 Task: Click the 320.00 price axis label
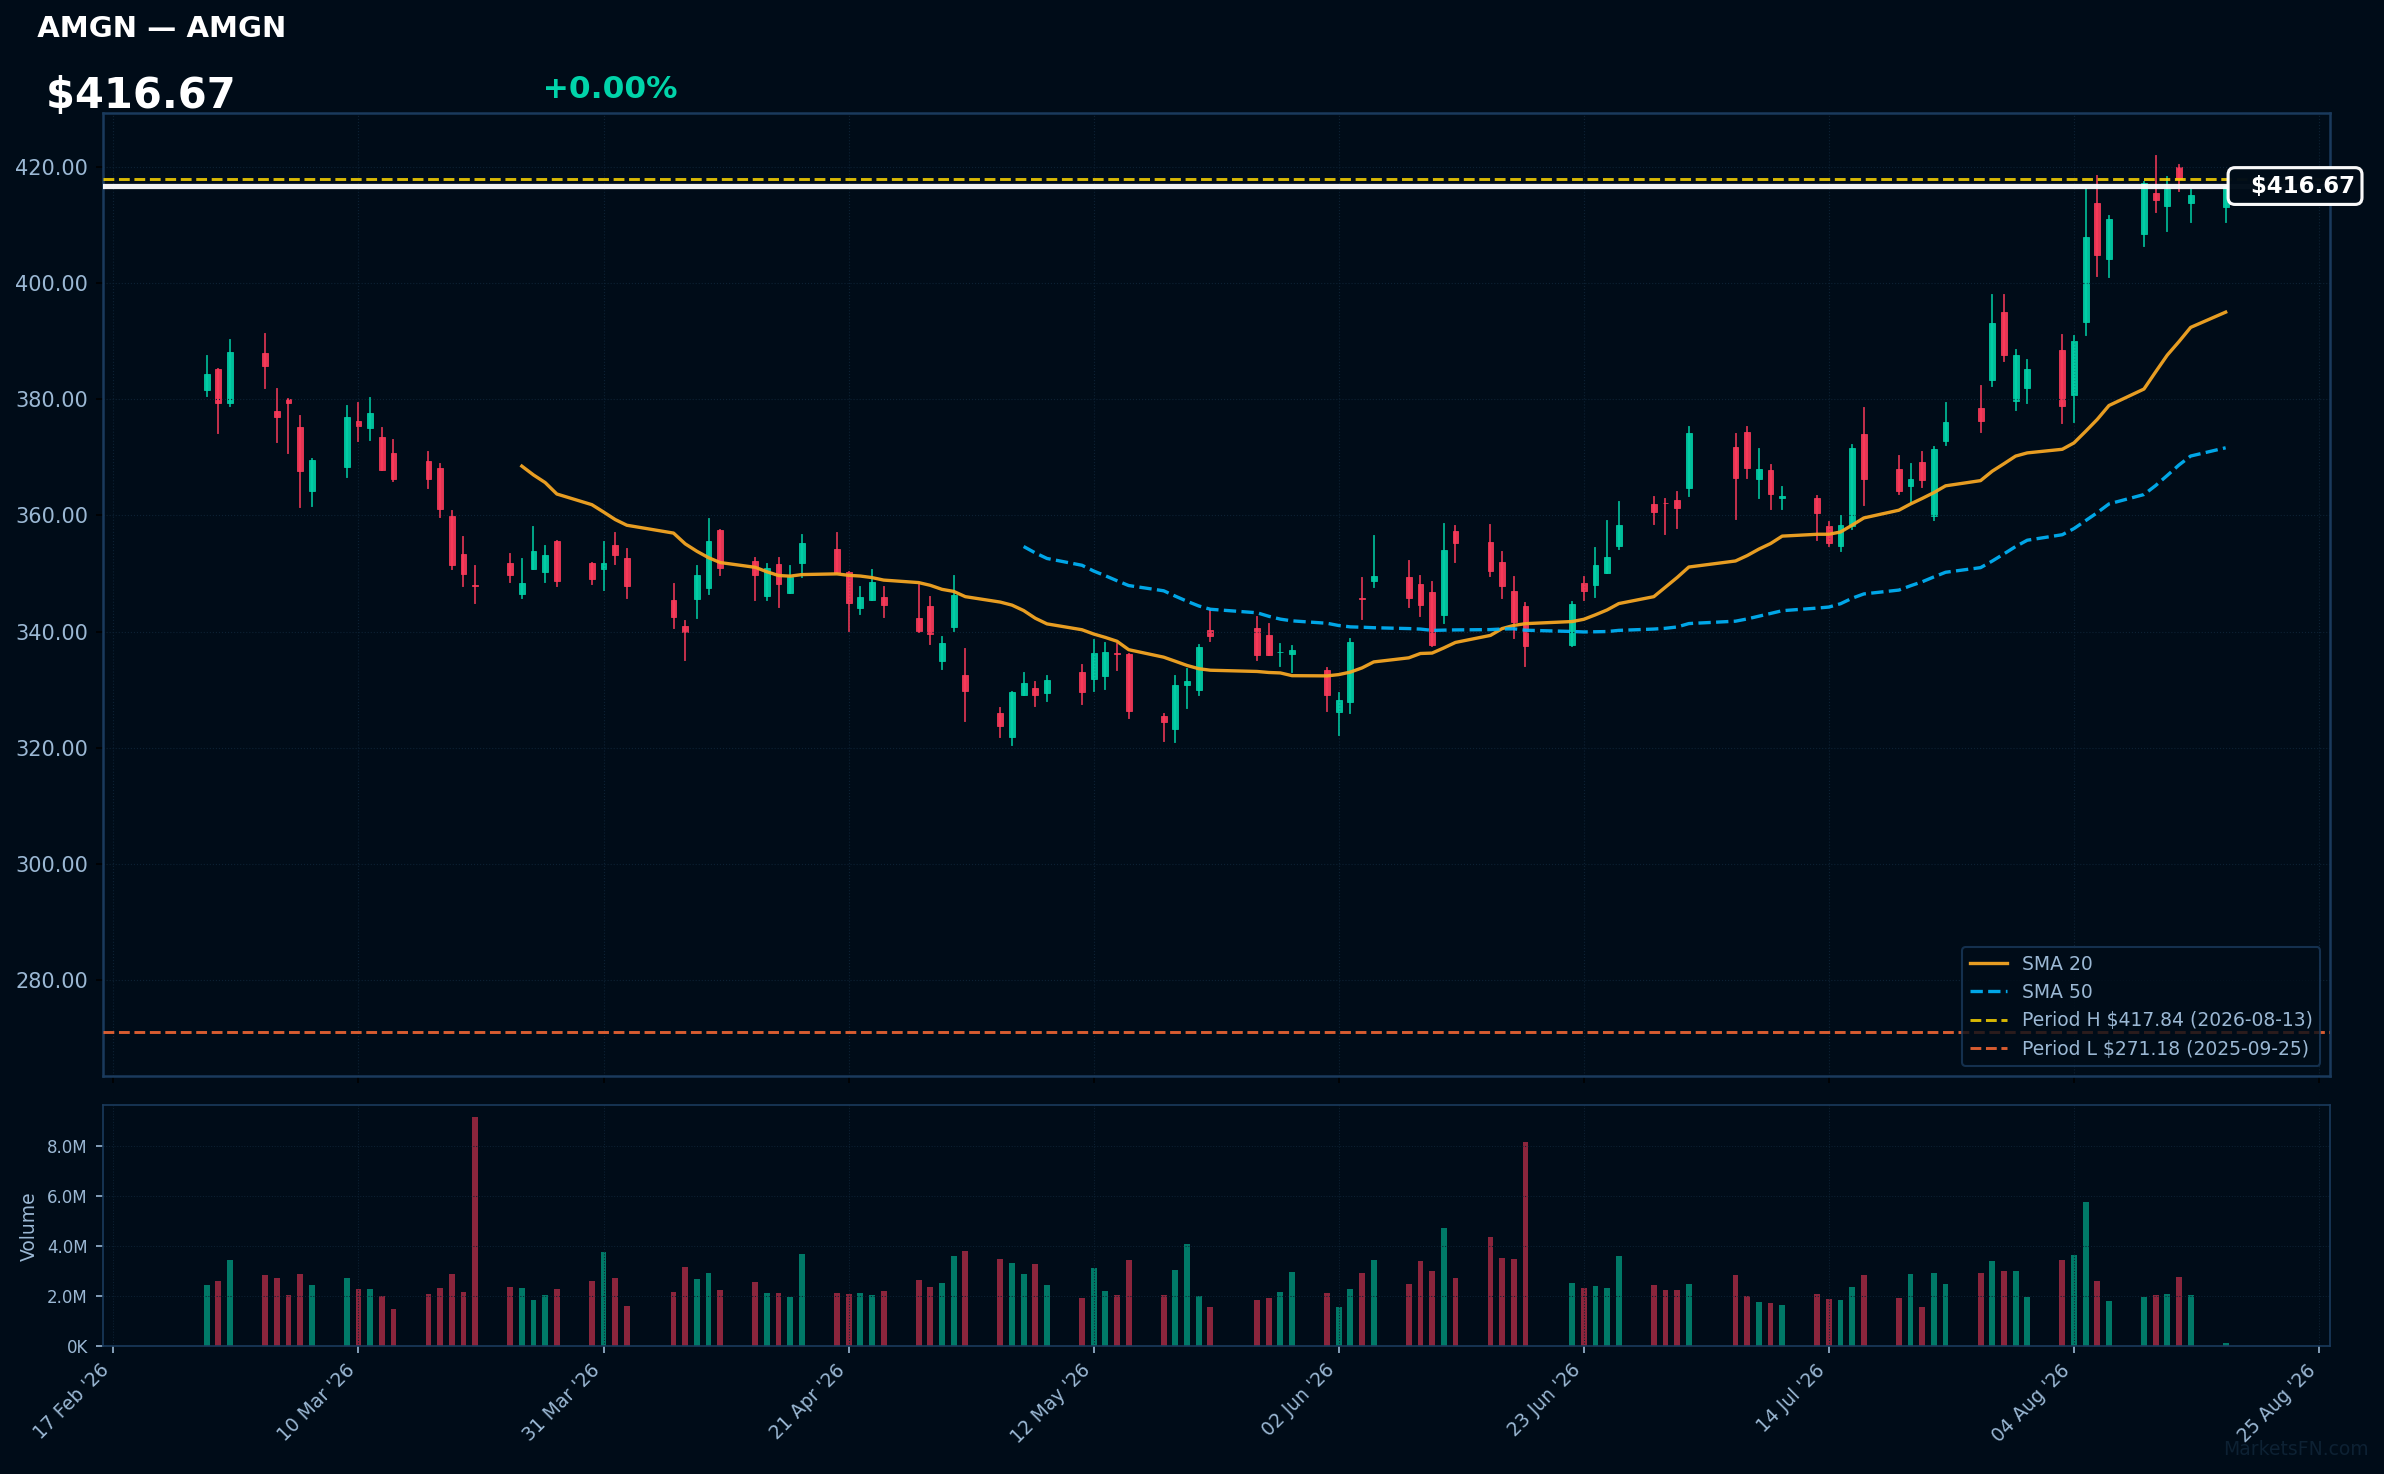click(x=51, y=748)
